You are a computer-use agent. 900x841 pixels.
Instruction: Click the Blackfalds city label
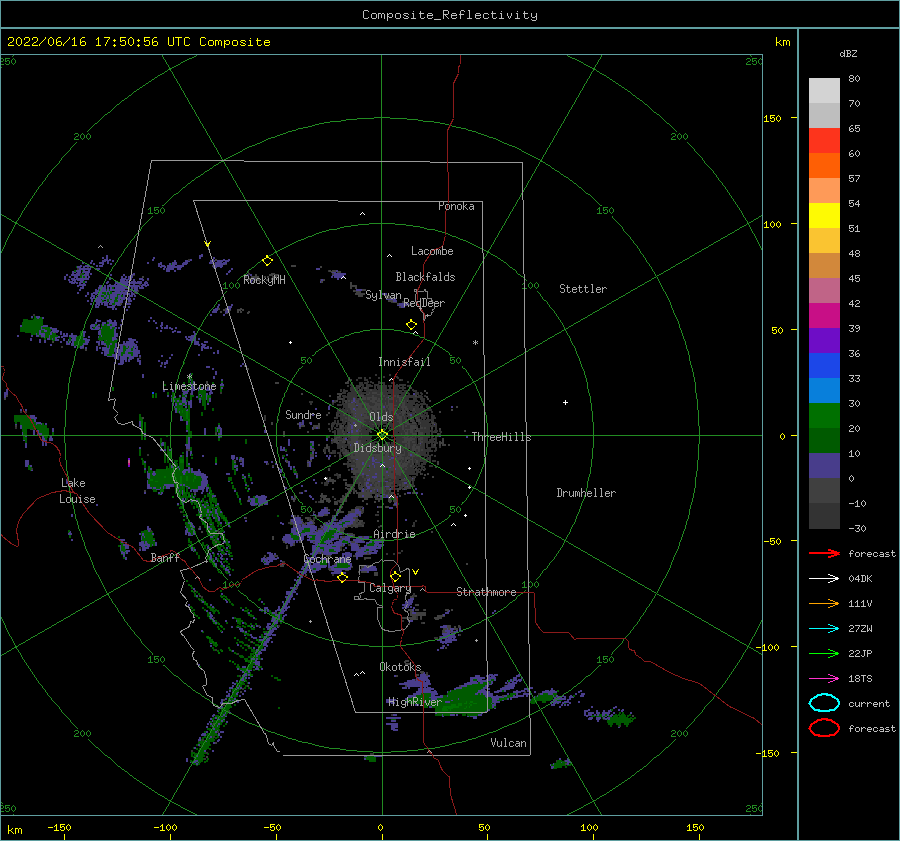pyautogui.click(x=425, y=277)
